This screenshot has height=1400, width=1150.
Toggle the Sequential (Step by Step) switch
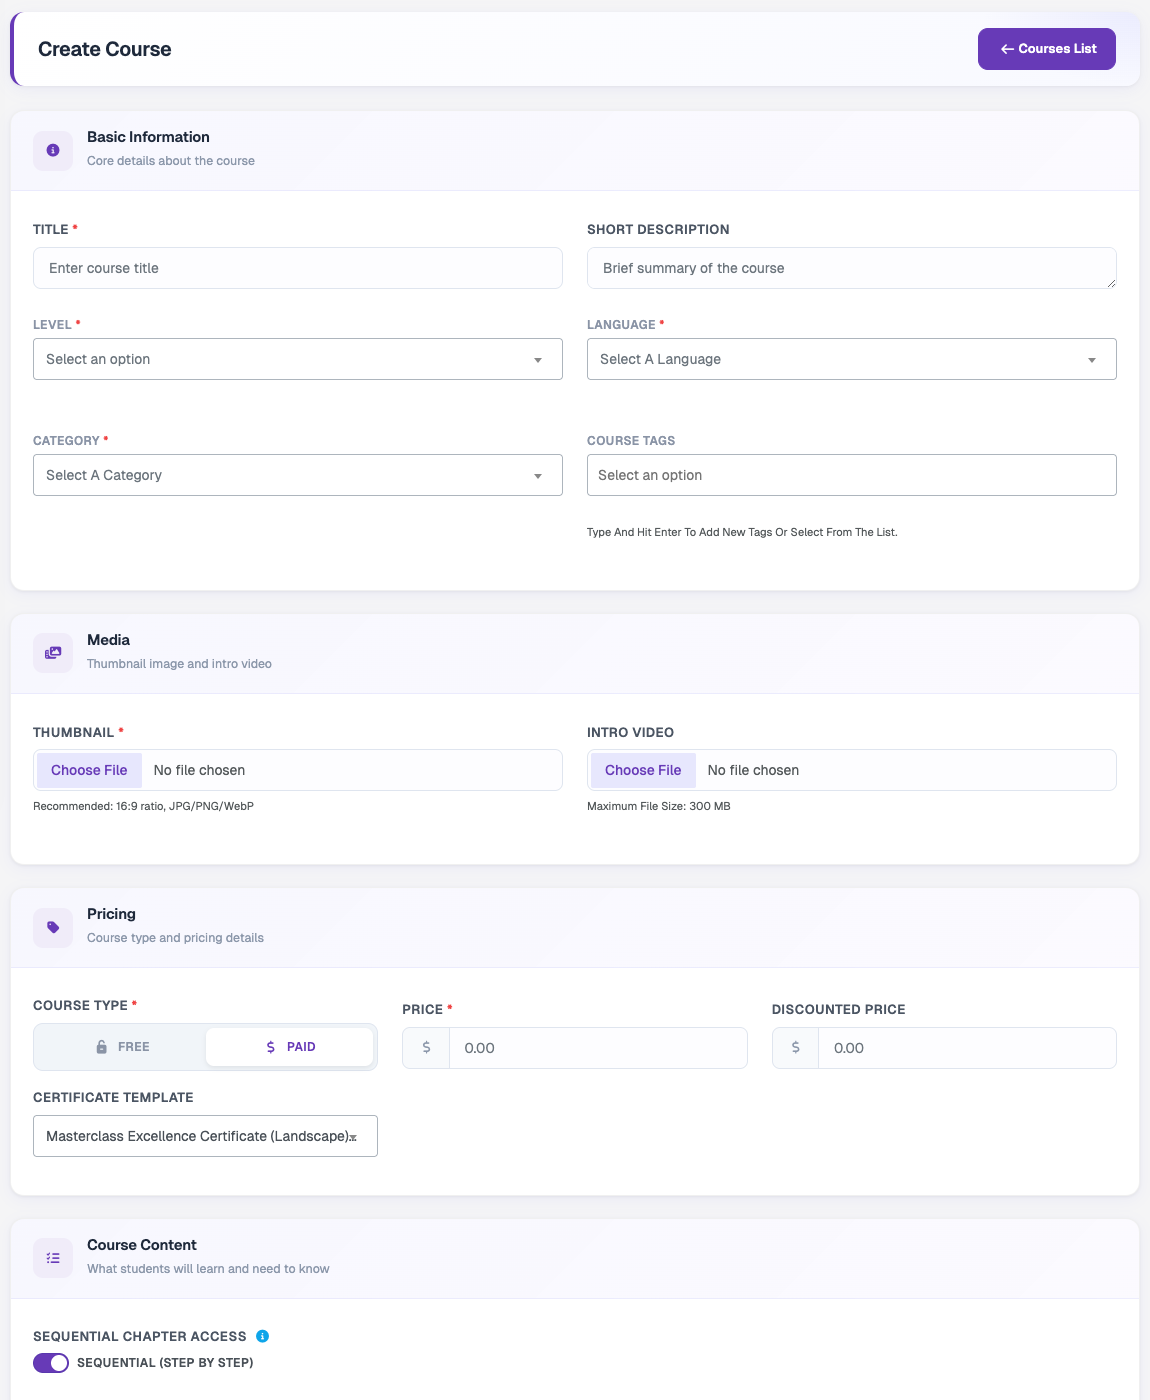(51, 1363)
